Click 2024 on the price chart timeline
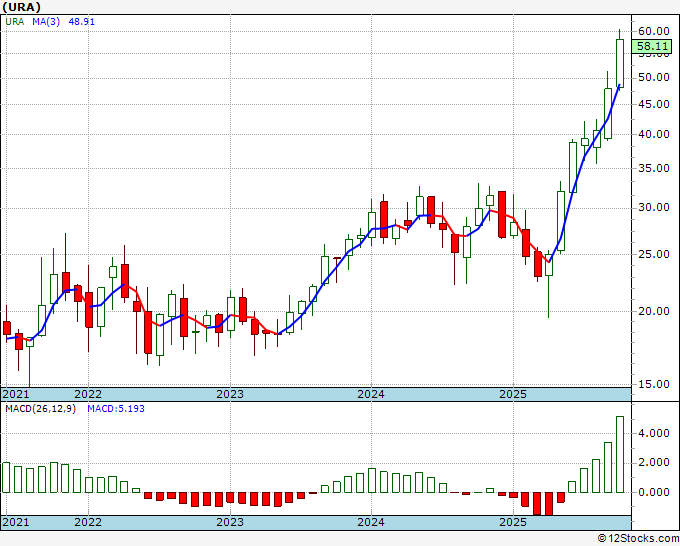 [371, 394]
